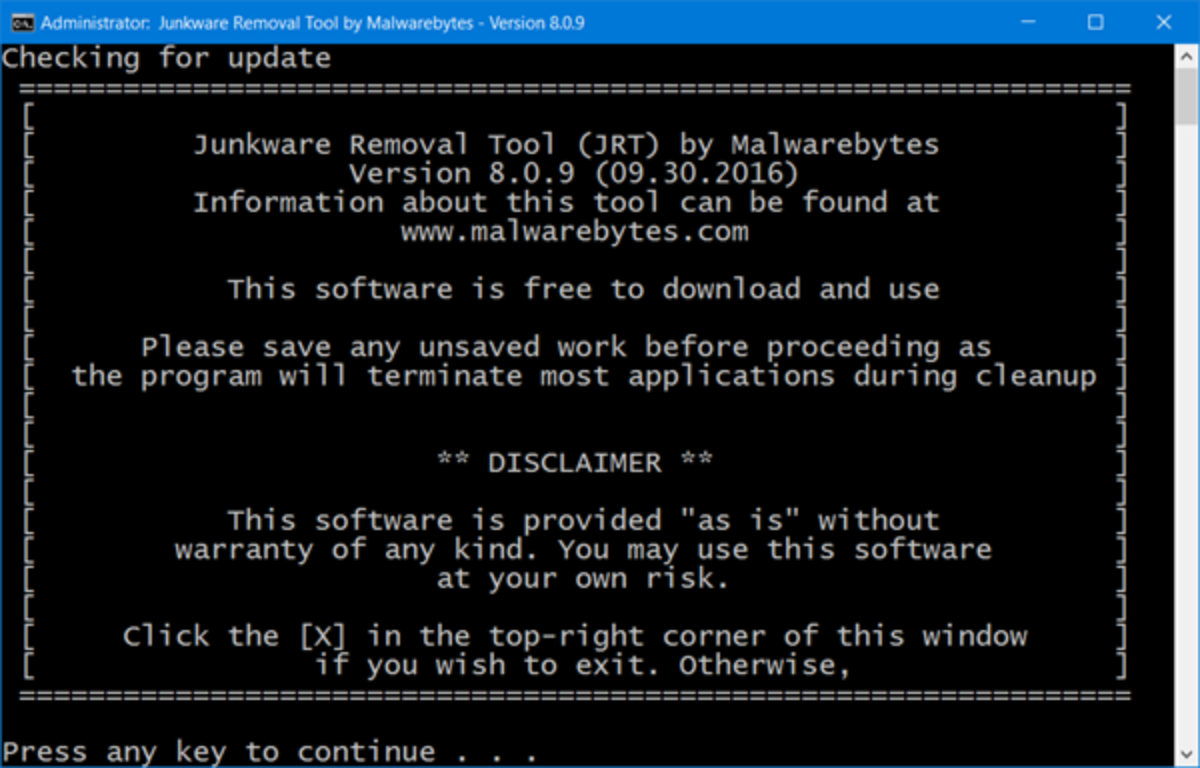
Task: Click the 'Version 8.0.9 (09.30.2016)' line
Action: (x=574, y=174)
